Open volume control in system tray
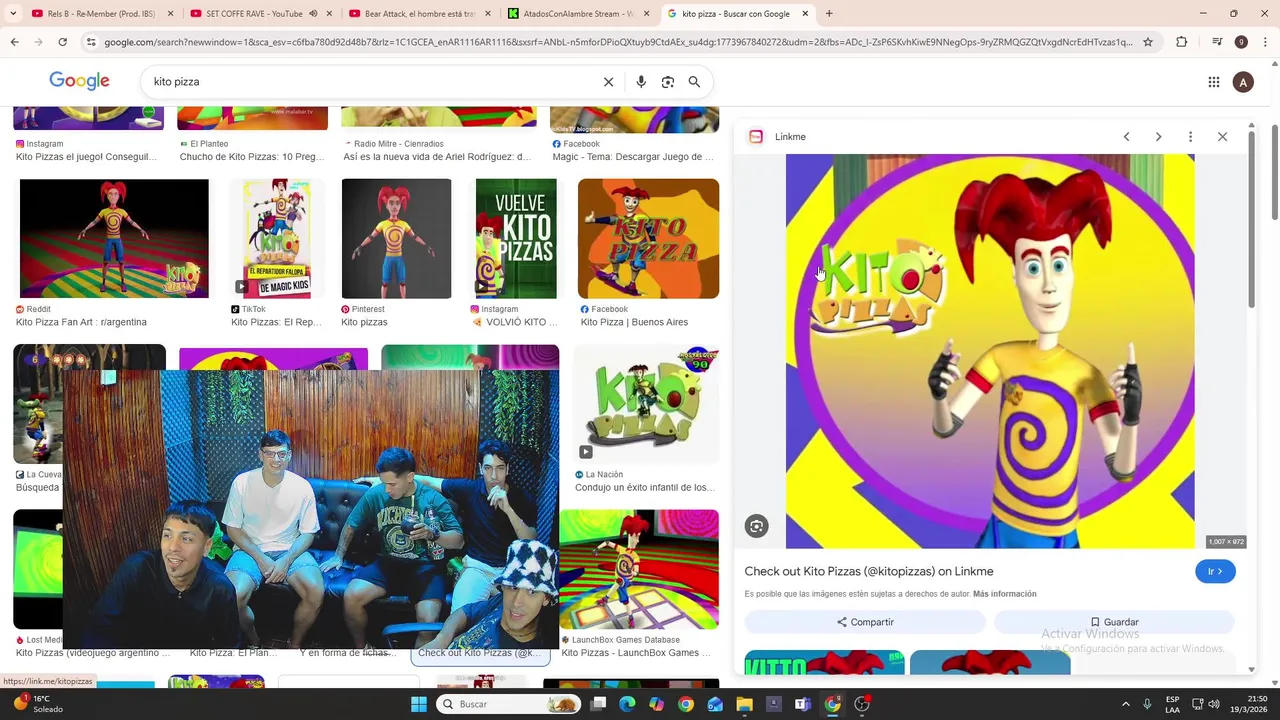The width and height of the screenshot is (1280, 720). coord(1215,704)
